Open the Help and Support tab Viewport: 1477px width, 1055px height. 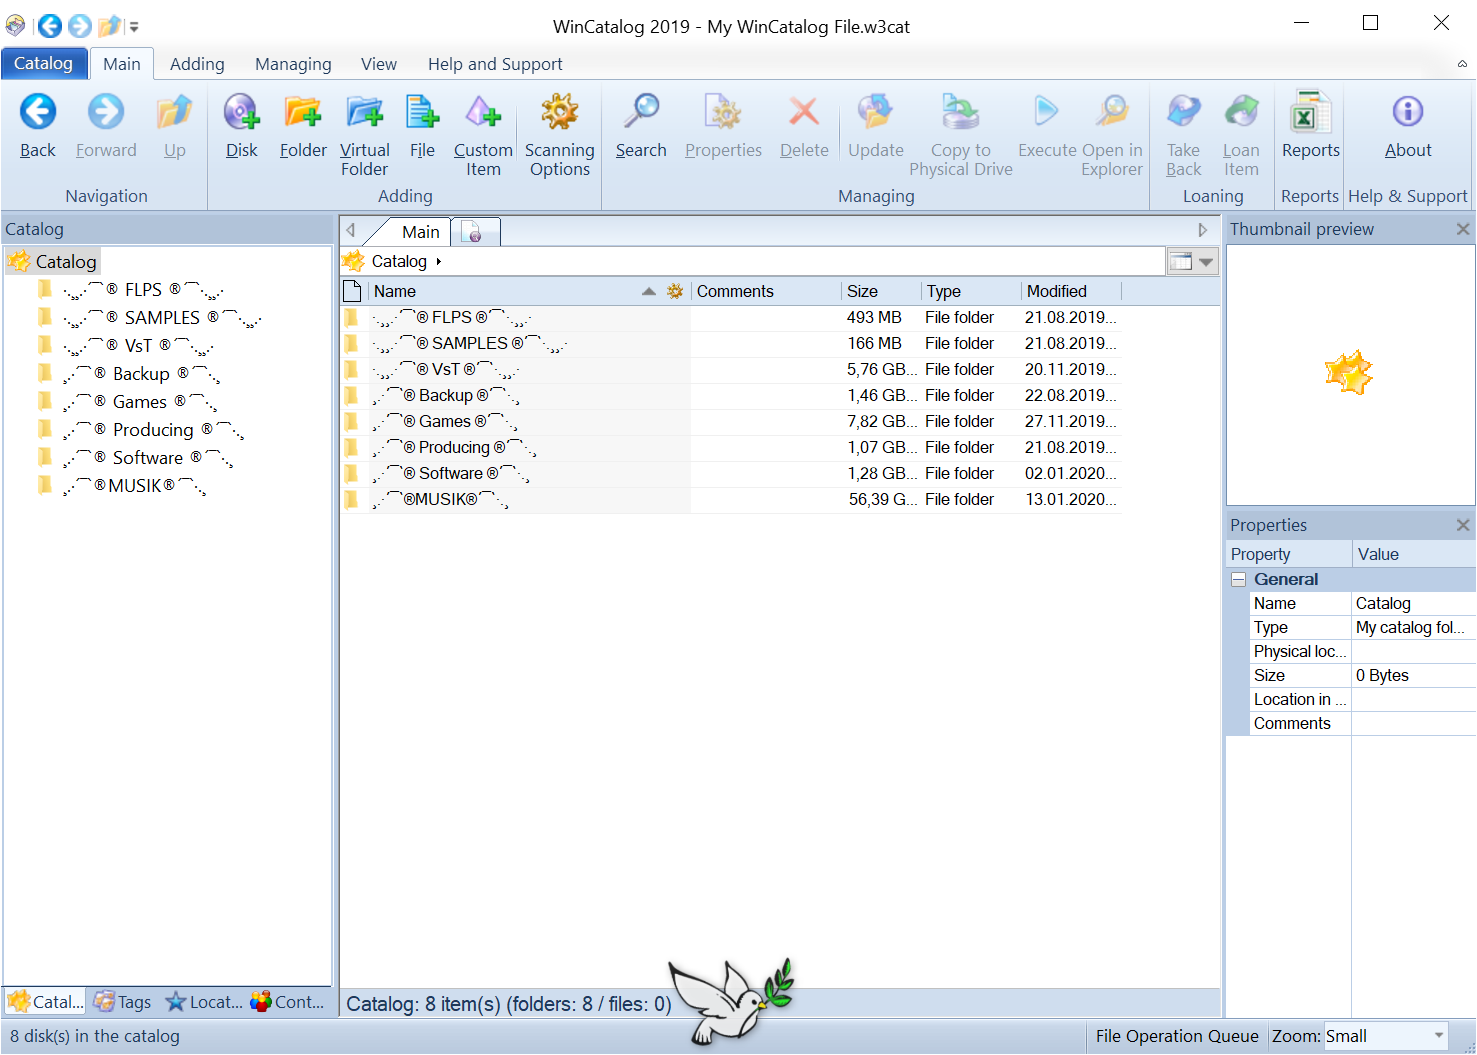pos(495,64)
